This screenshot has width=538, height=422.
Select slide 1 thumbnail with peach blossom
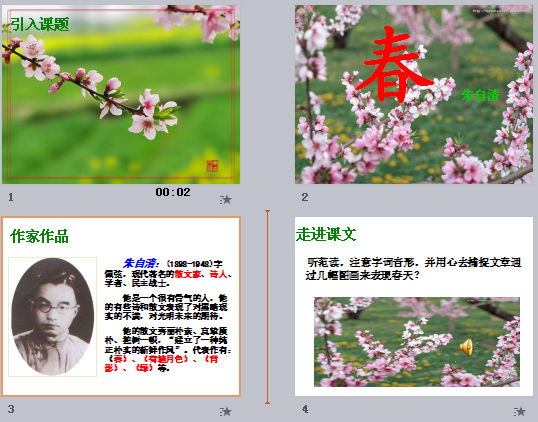pos(121,94)
